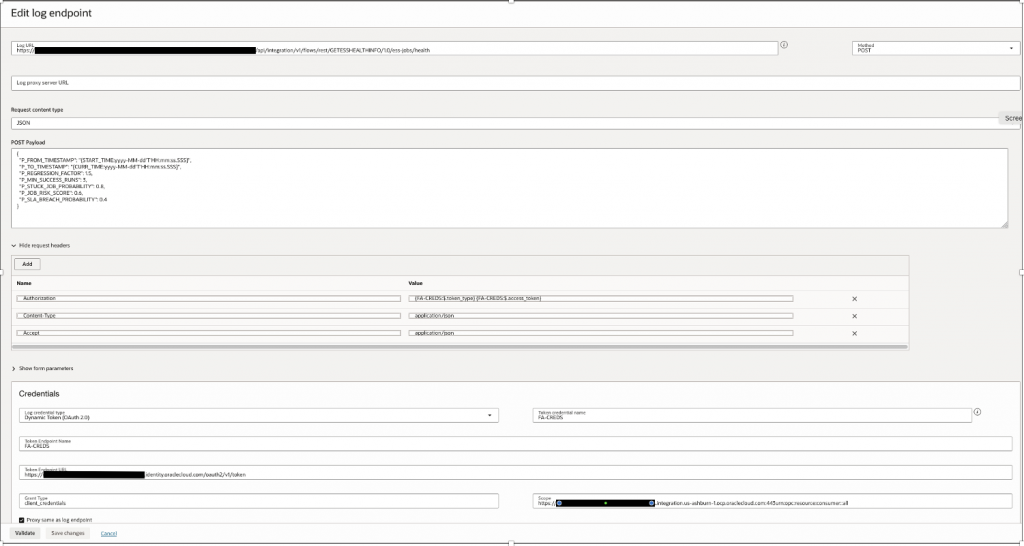1024x546 pixels.
Task: Click the Value column header
Action: pyautogui.click(x=416, y=283)
